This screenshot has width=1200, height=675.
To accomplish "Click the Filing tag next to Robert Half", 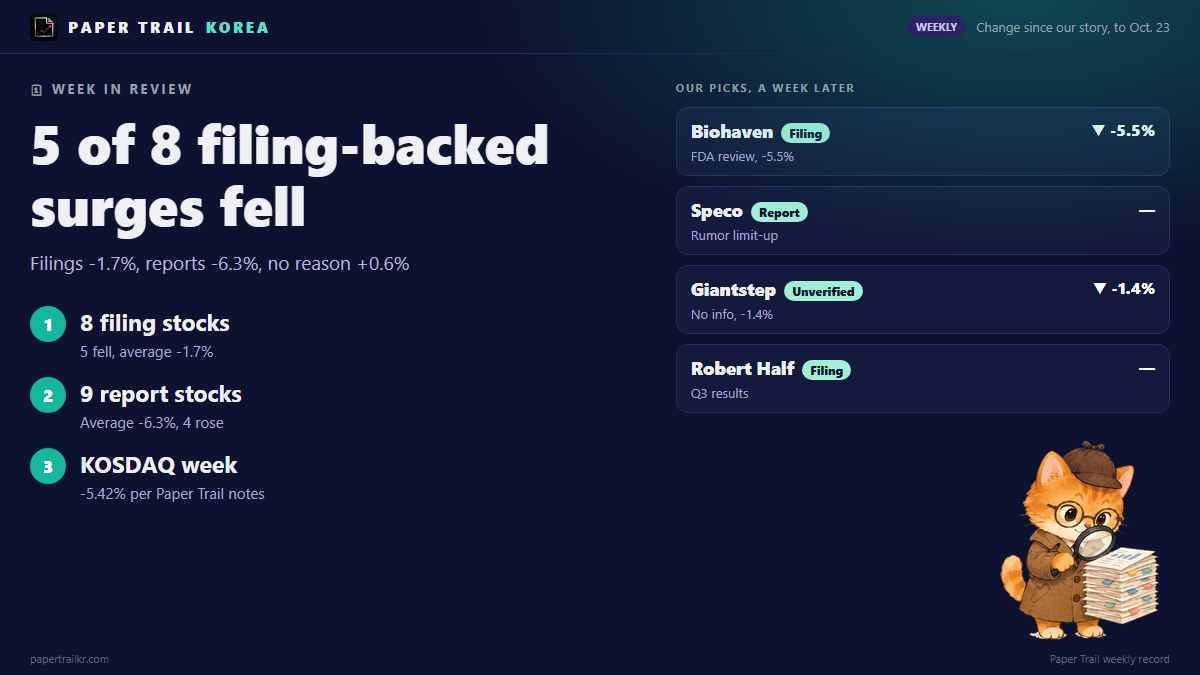I will pos(826,370).
